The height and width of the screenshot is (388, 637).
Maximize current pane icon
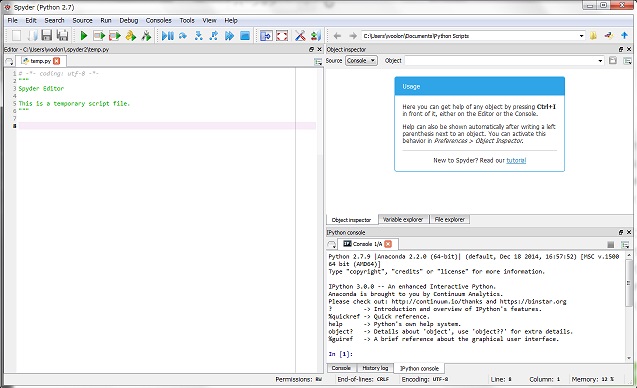266,36
